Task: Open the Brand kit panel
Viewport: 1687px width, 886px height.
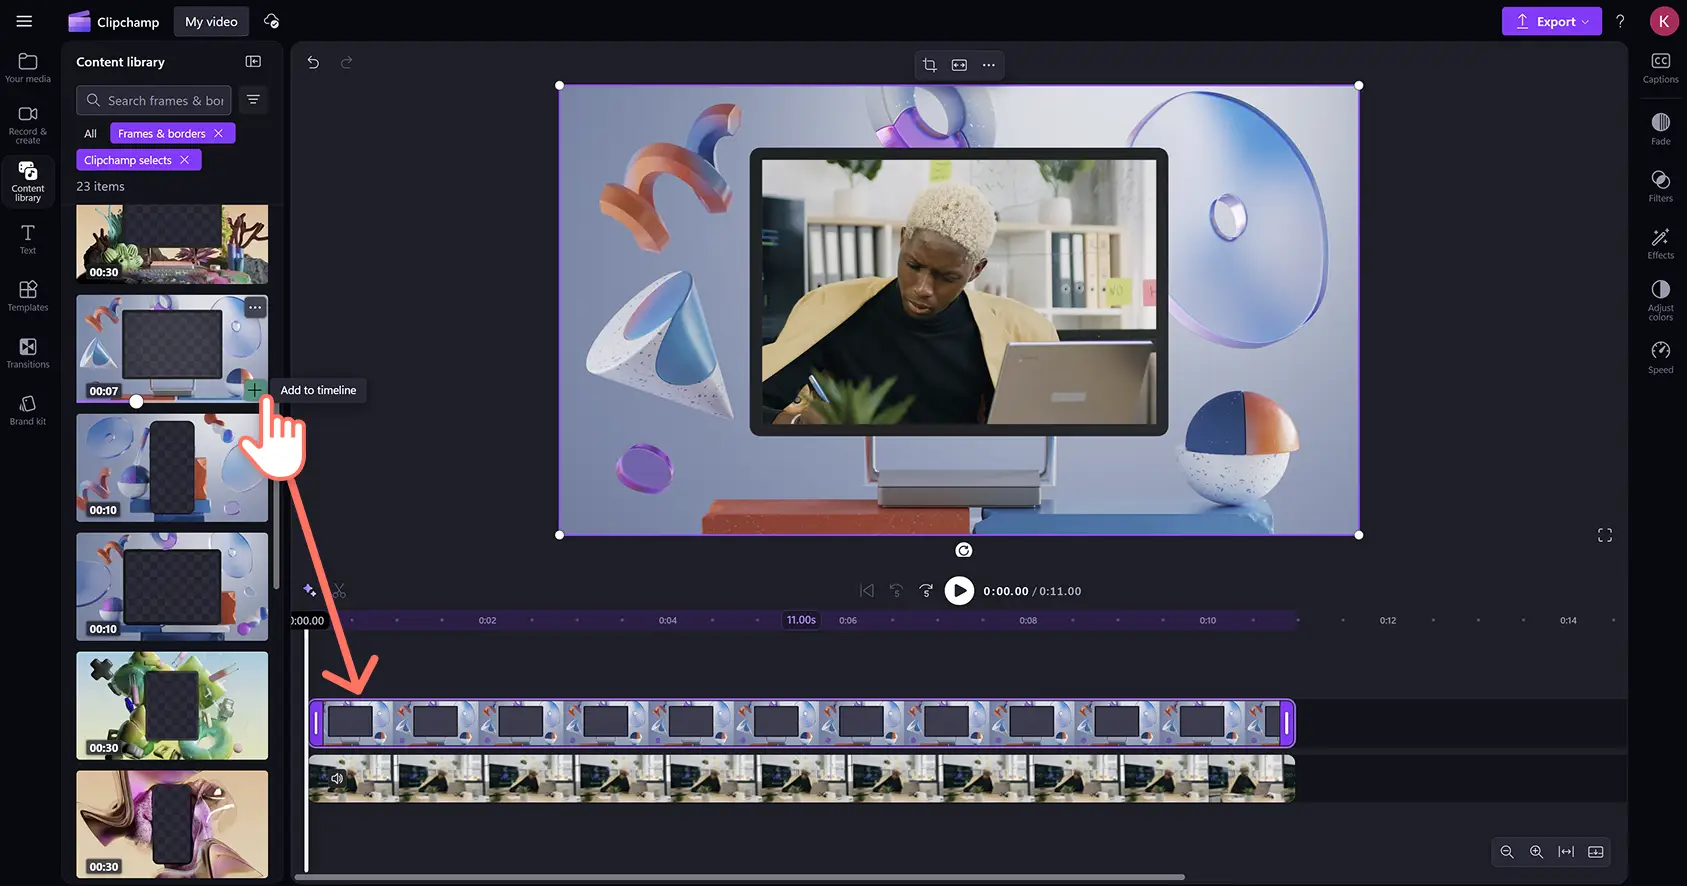Action: click(x=28, y=410)
